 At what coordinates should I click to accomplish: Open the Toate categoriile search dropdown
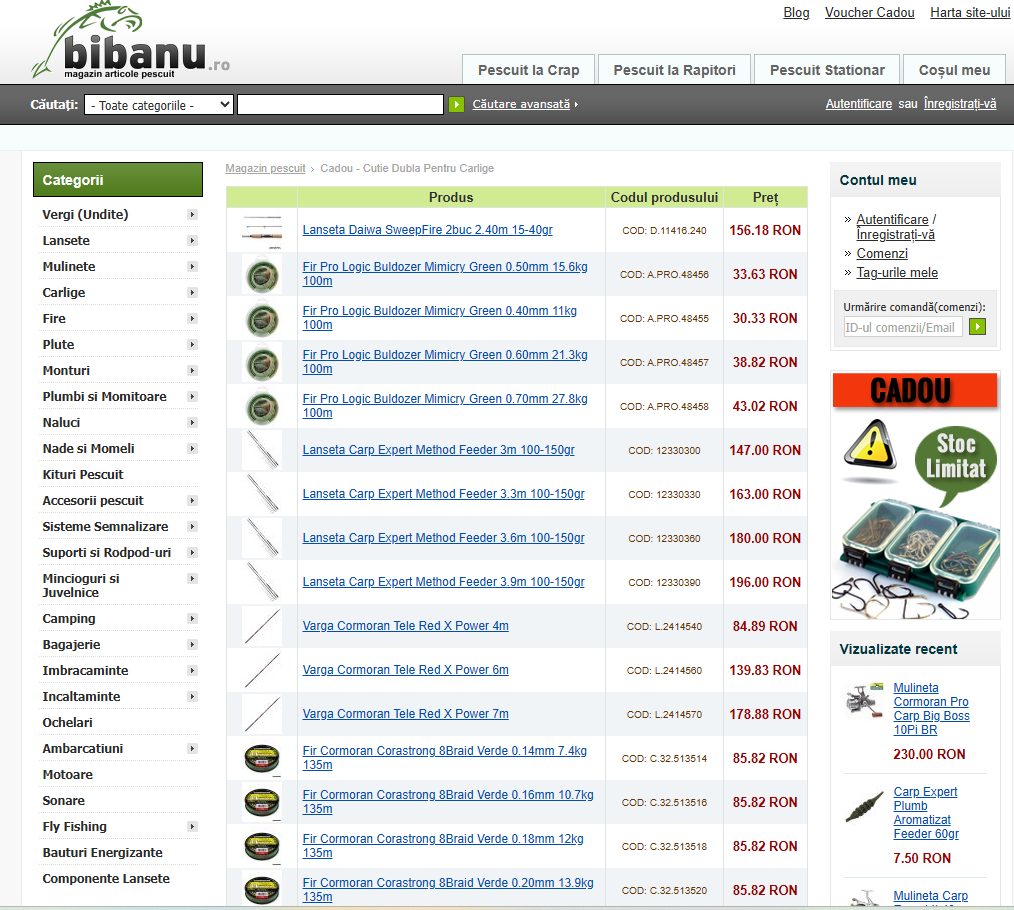pyautogui.click(x=159, y=105)
